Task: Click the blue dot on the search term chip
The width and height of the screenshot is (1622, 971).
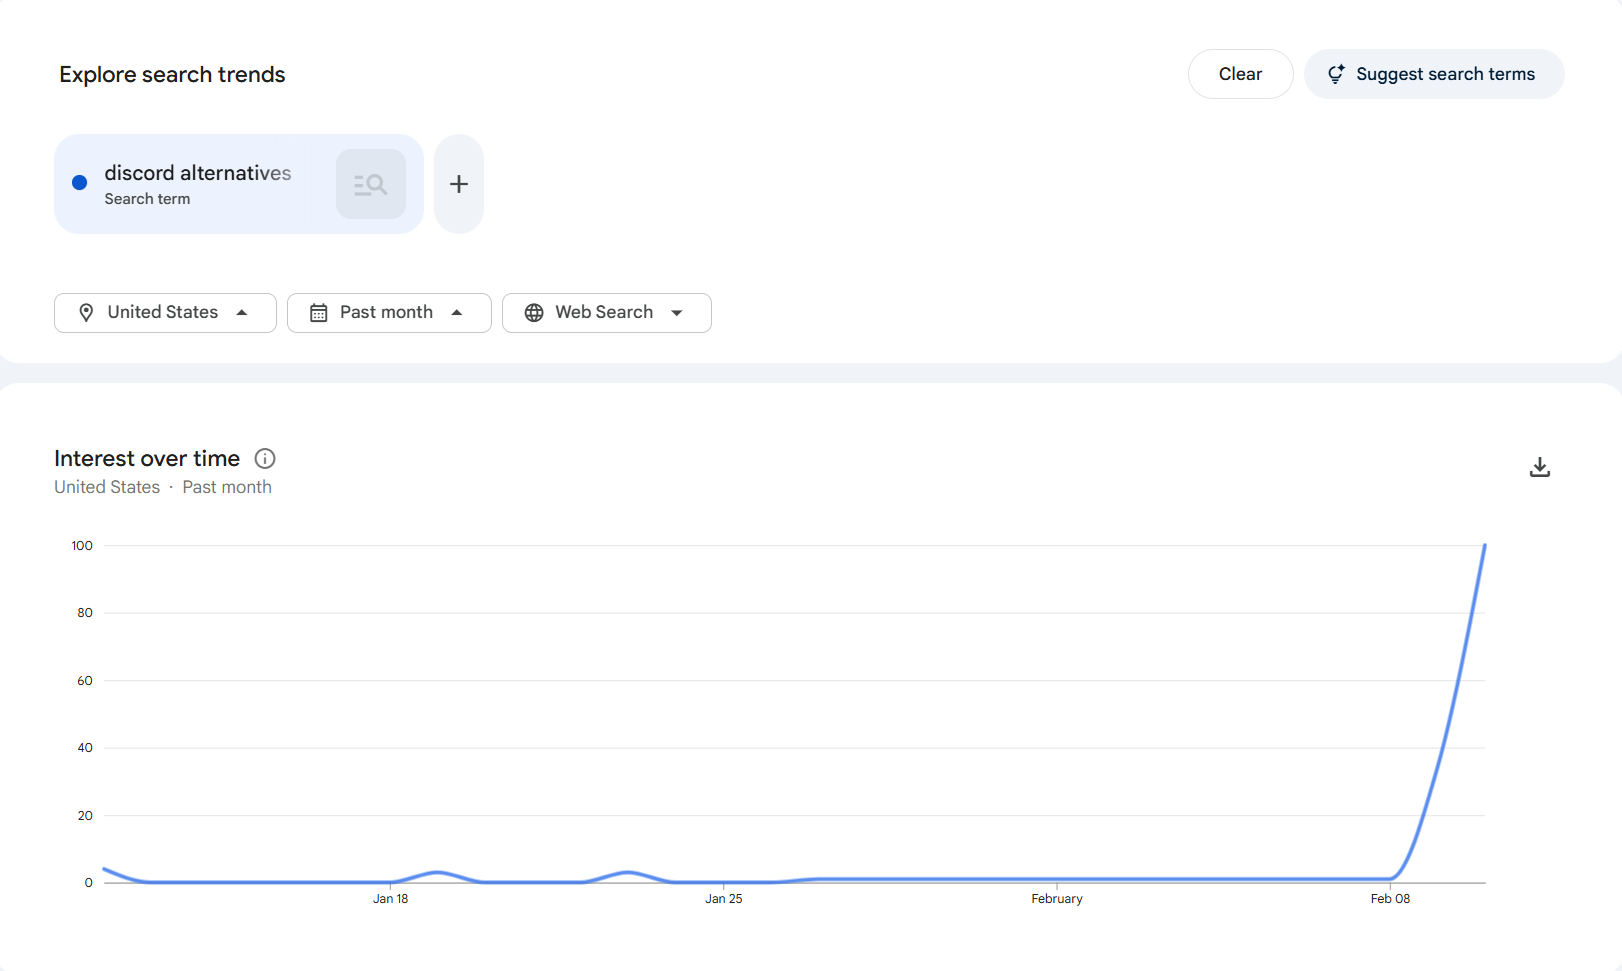Action: coord(79,183)
